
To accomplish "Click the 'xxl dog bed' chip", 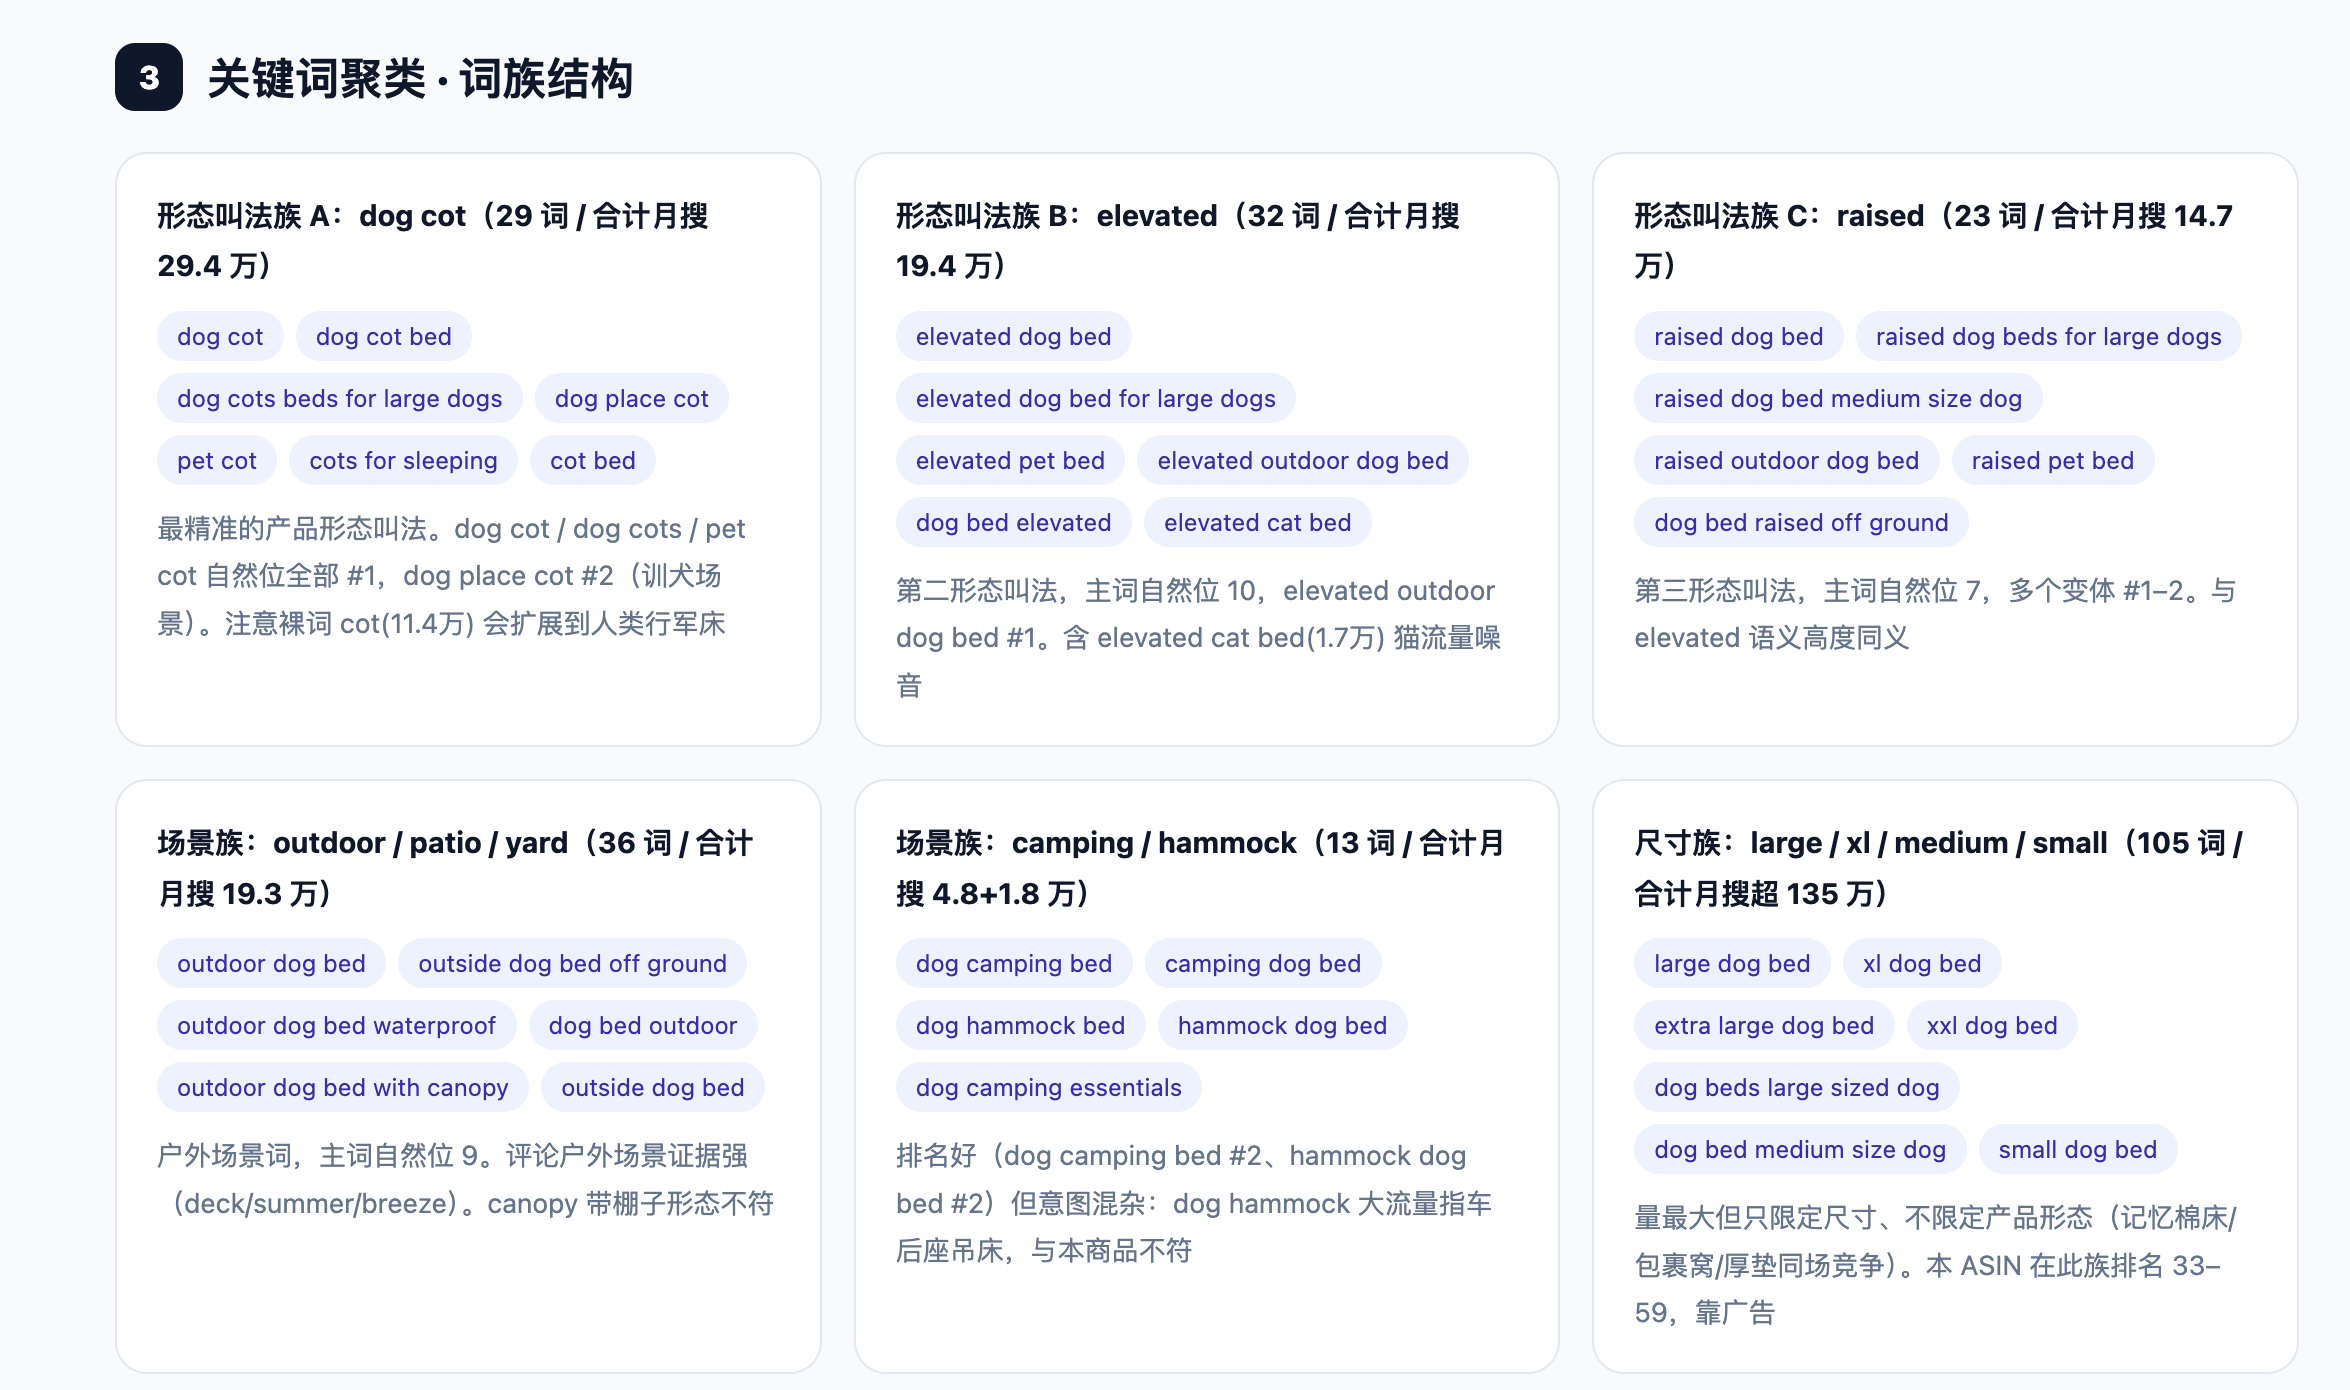I will tap(1993, 1026).
